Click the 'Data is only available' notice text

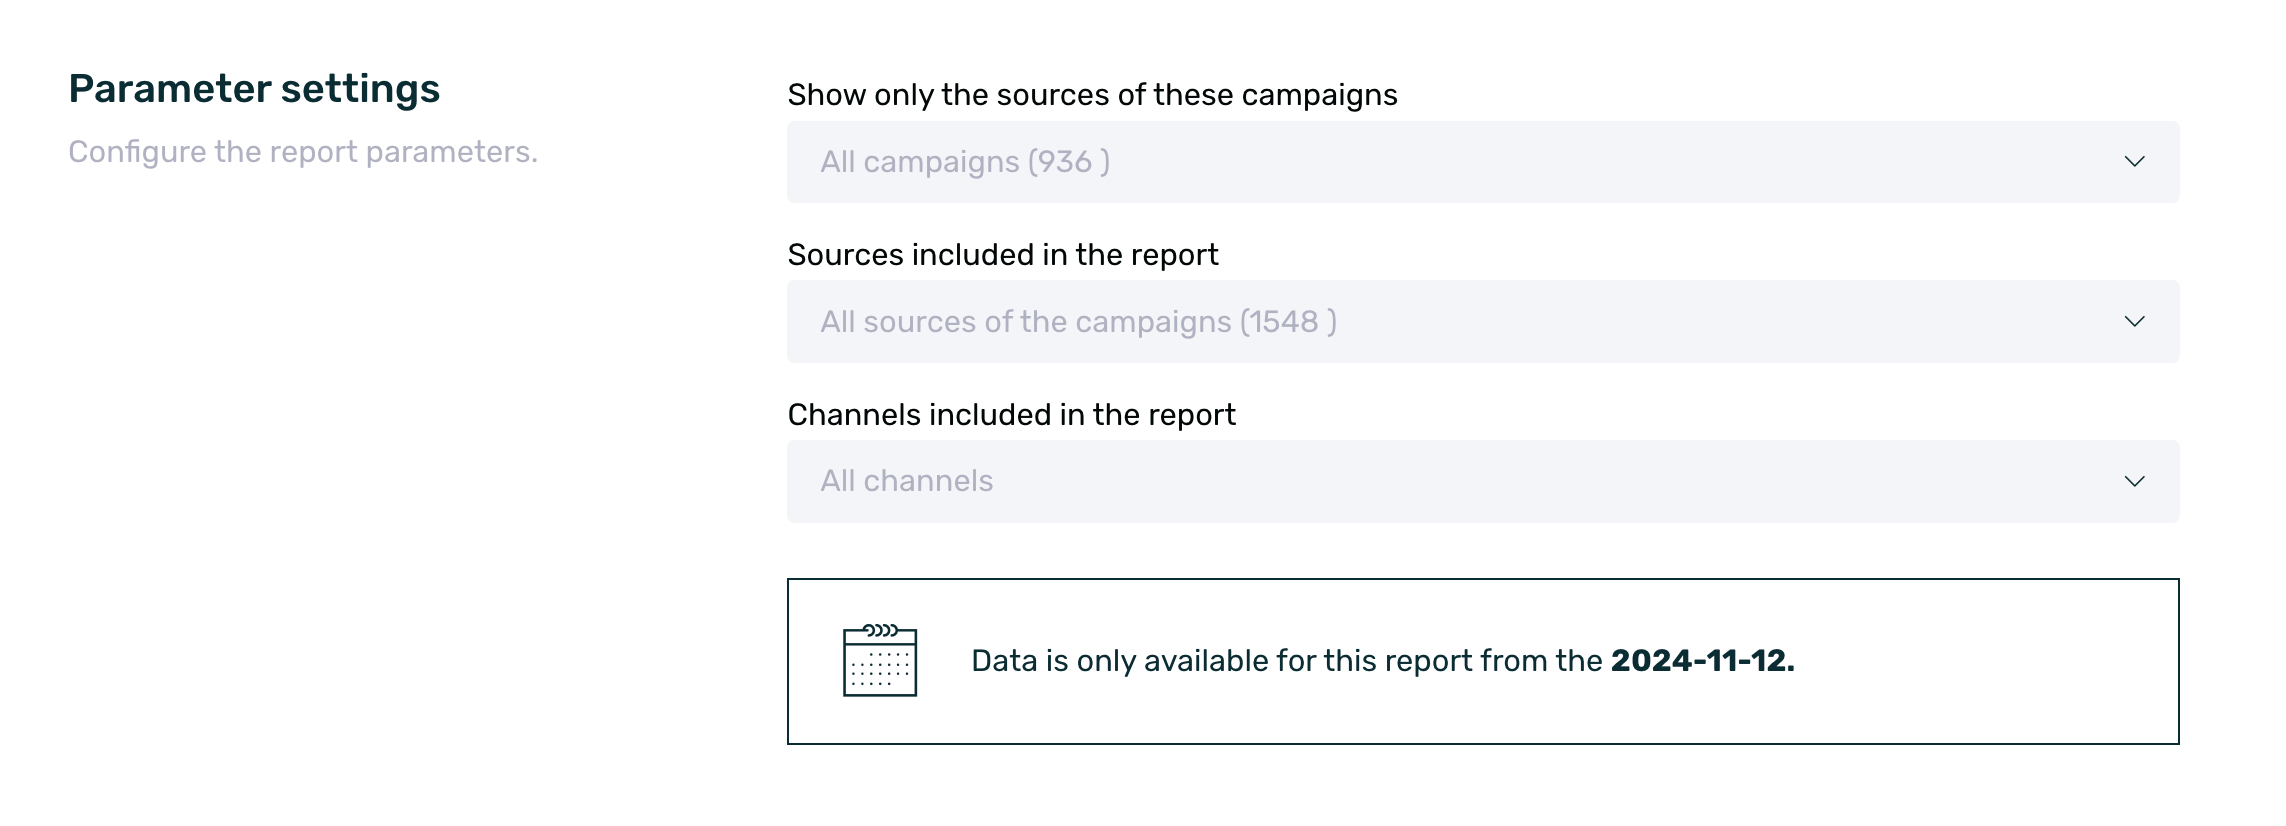1286,661
